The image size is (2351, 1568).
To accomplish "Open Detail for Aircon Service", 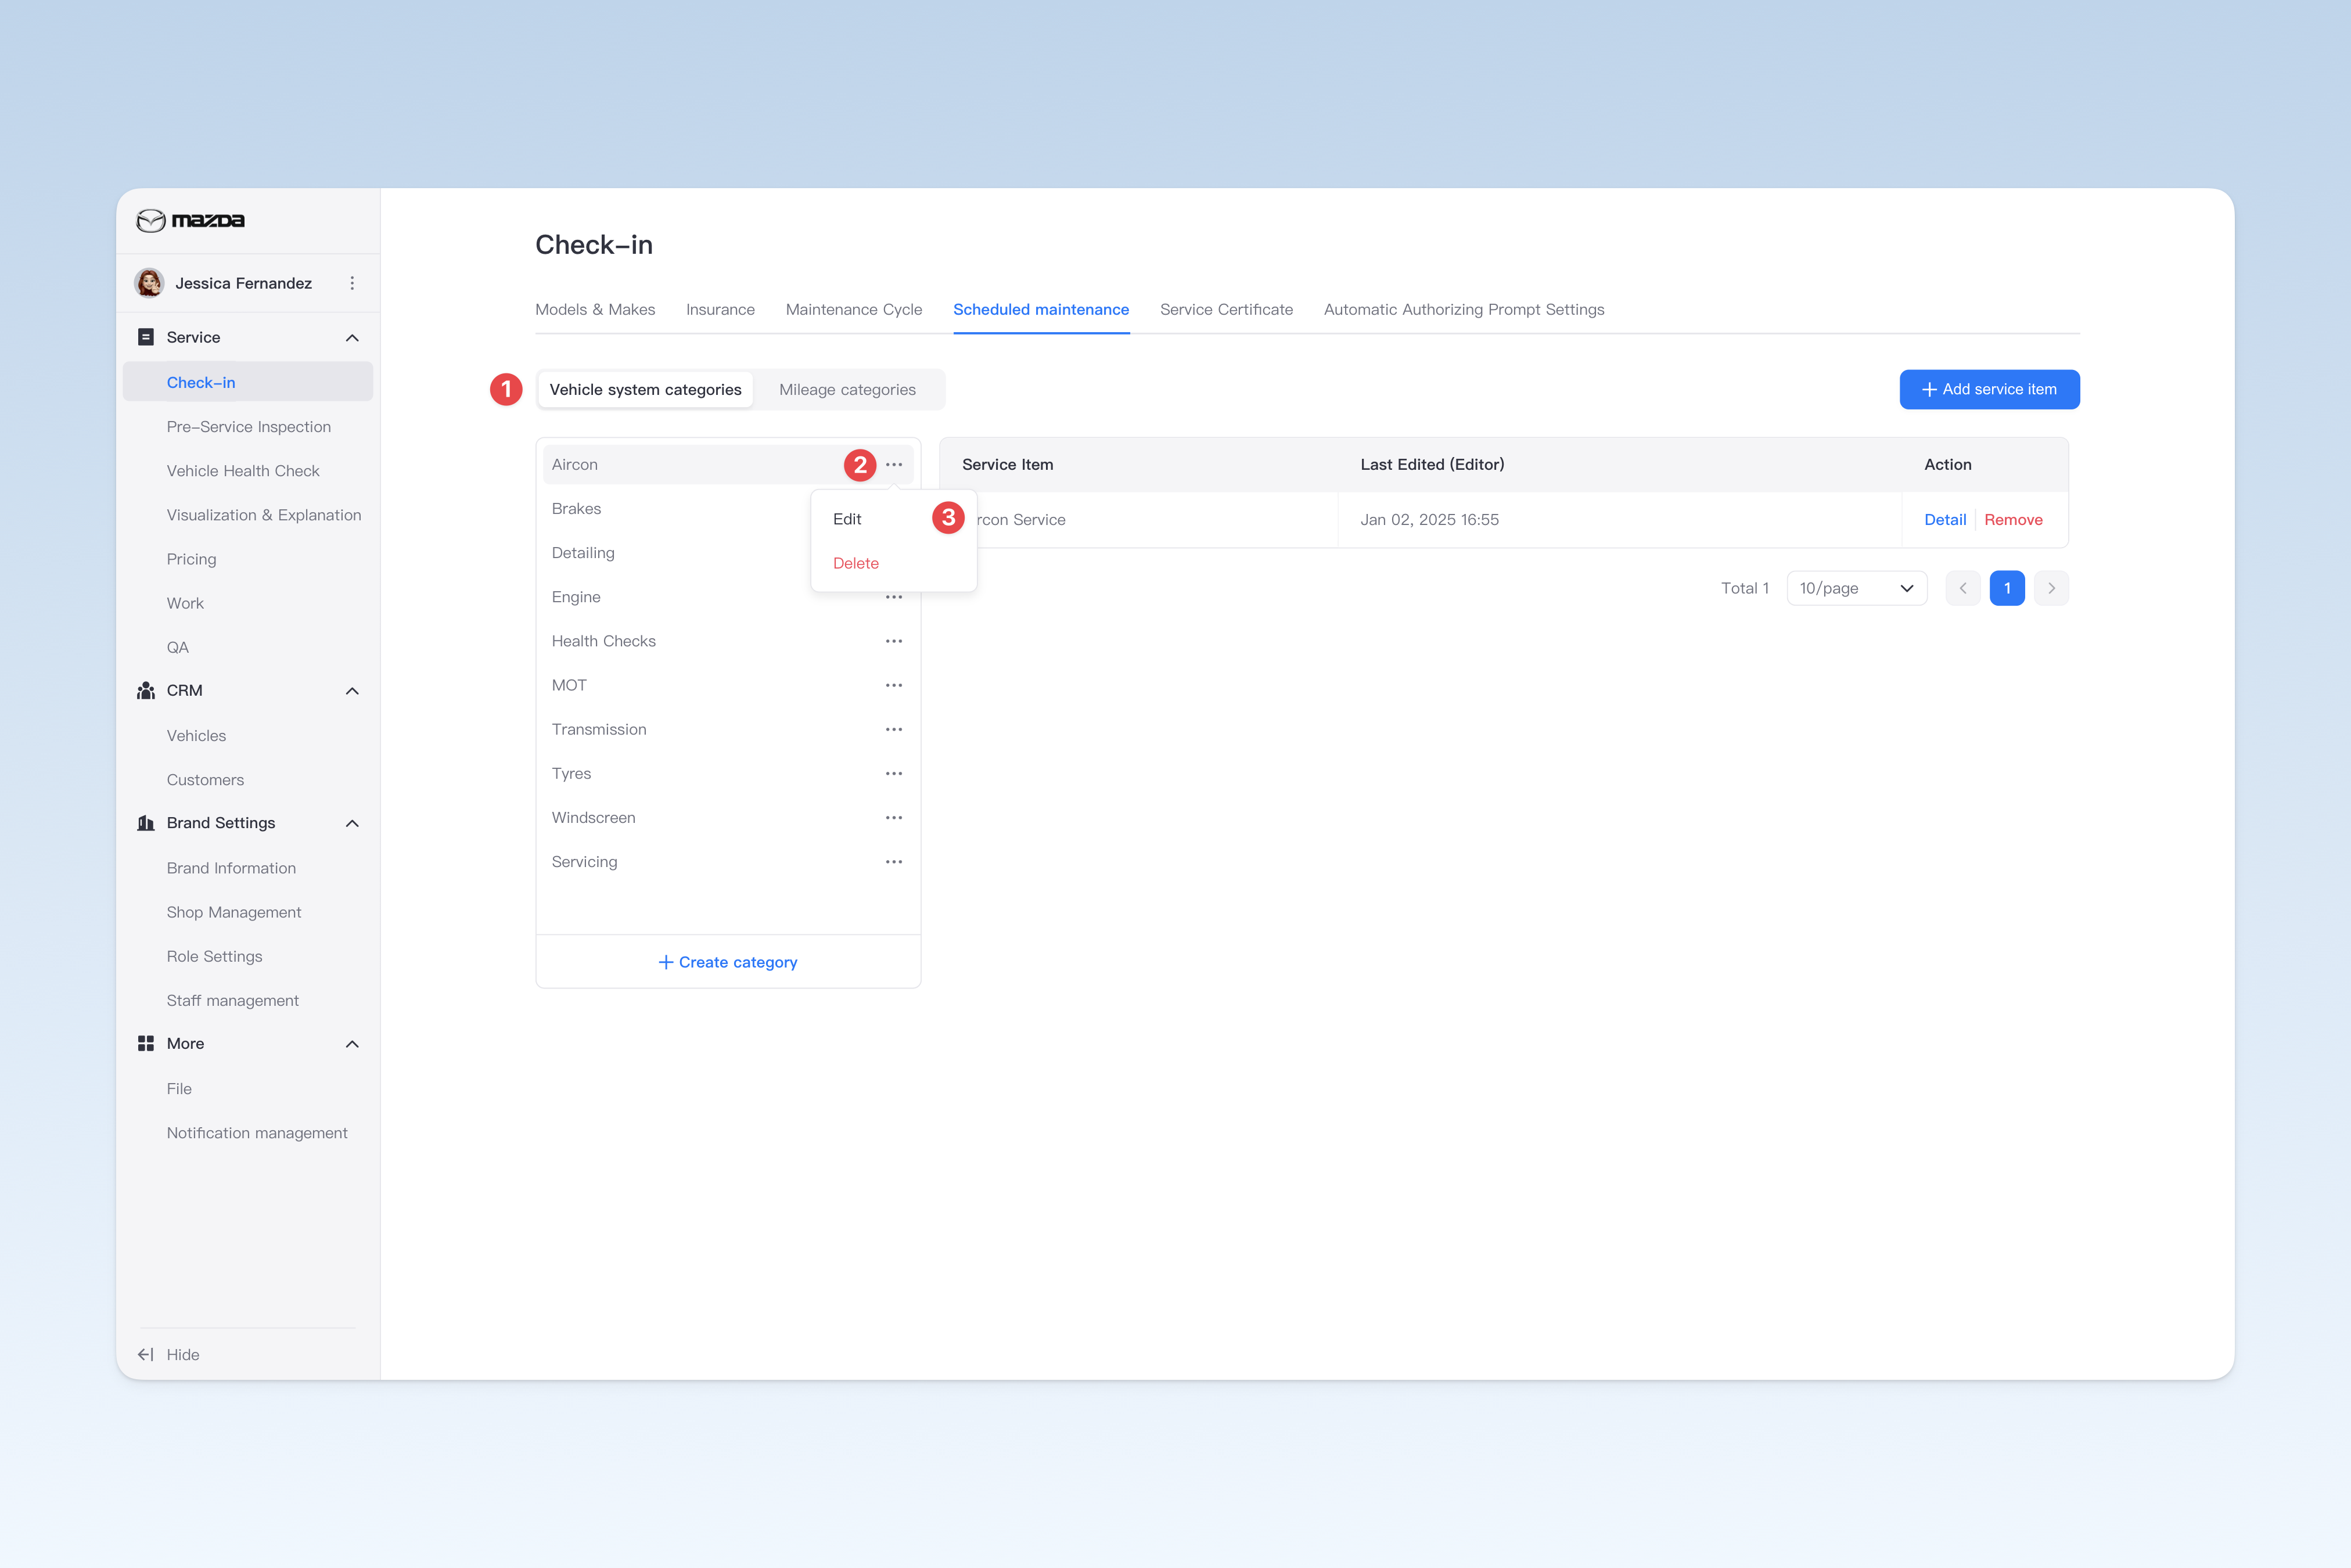I will (x=1945, y=519).
